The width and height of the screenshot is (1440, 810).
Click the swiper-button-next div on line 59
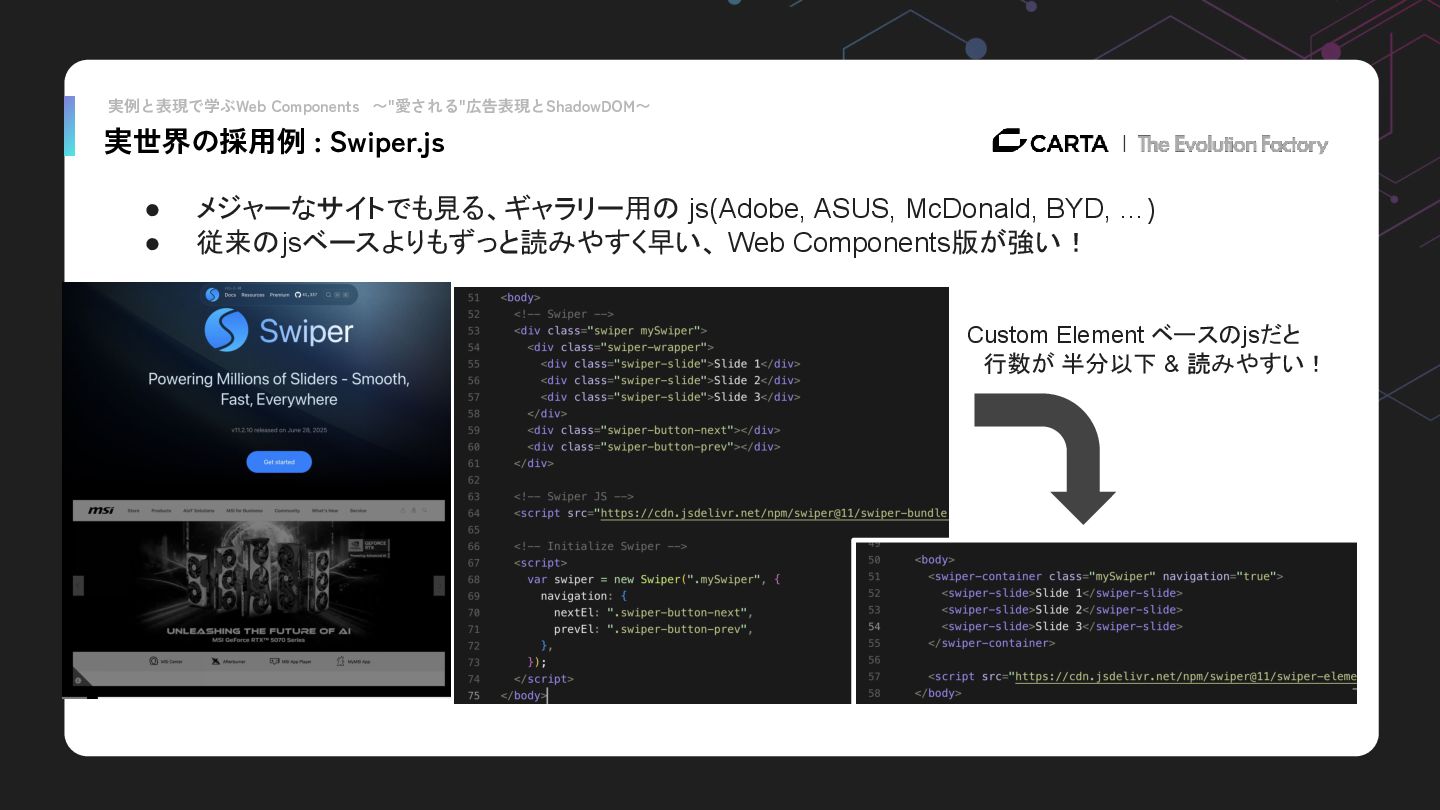pyautogui.click(x=654, y=430)
